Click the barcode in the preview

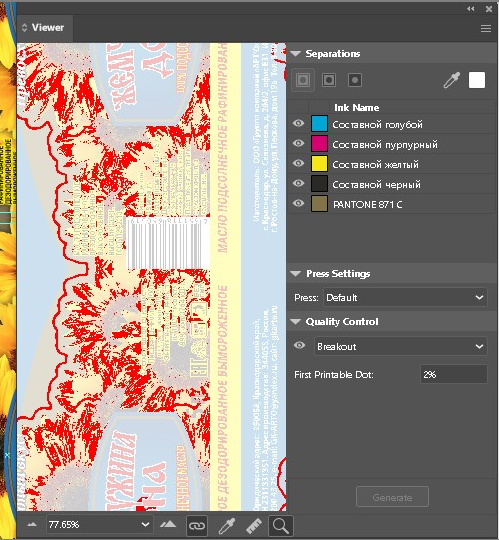(168, 243)
